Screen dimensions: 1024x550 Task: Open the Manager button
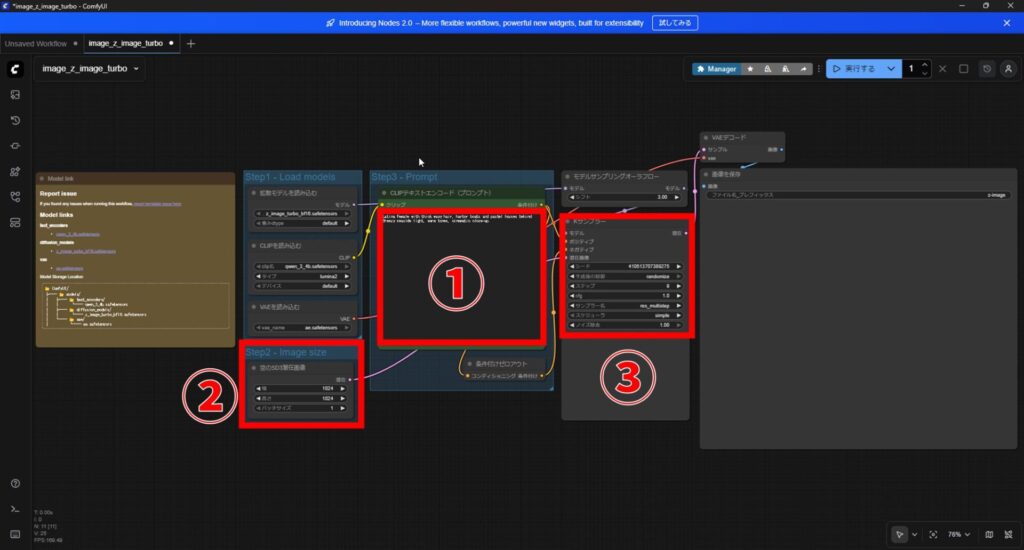click(x=717, y=69)
